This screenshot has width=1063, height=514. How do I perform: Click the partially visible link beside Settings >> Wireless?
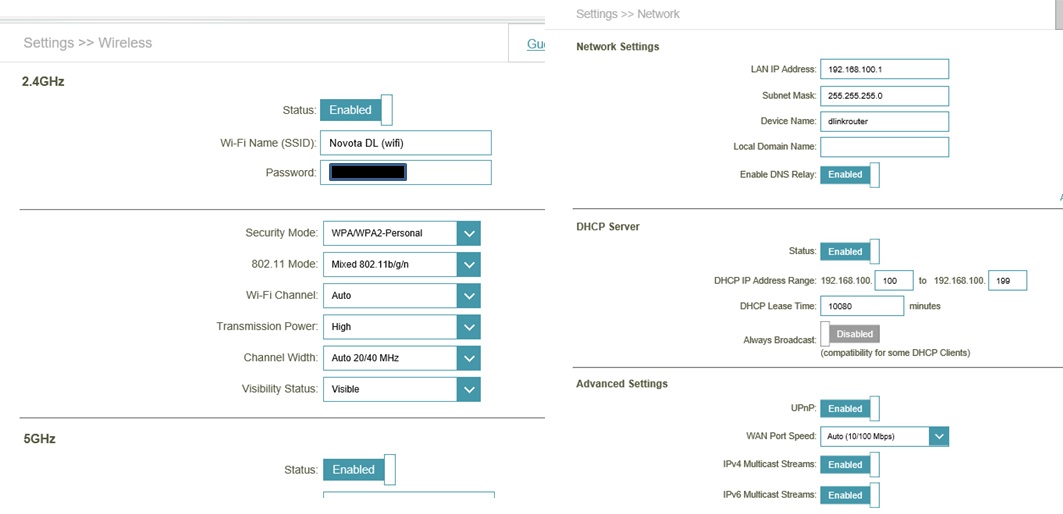coord(536,44)
